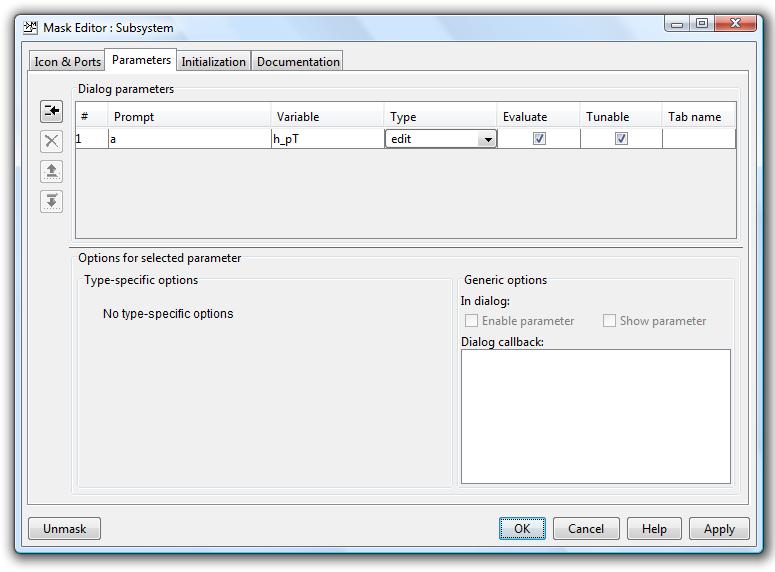Check the Enable parameter option
The width and height of the screenshot is (775, 572).
471,321
